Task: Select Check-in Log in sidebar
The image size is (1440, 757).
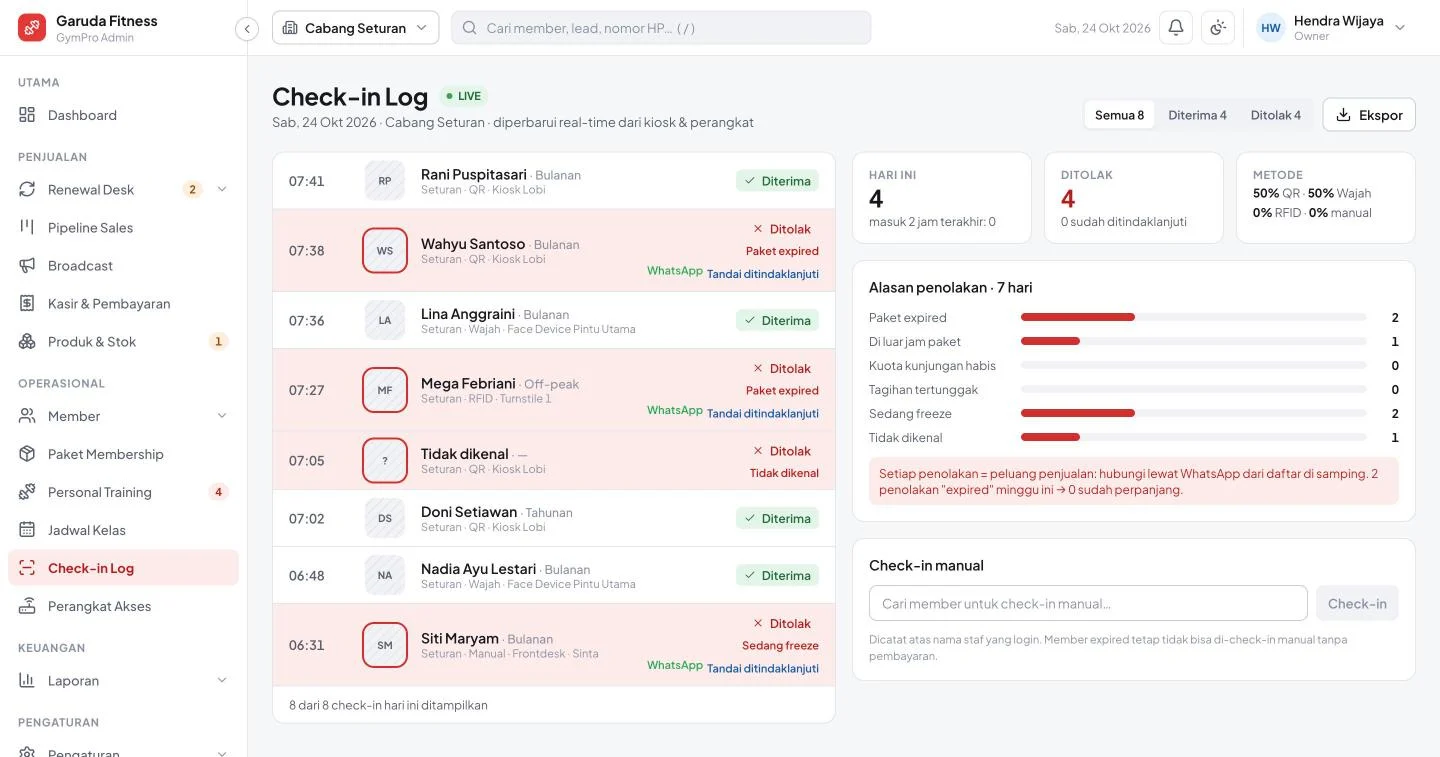Action: (x=123, y=568)
